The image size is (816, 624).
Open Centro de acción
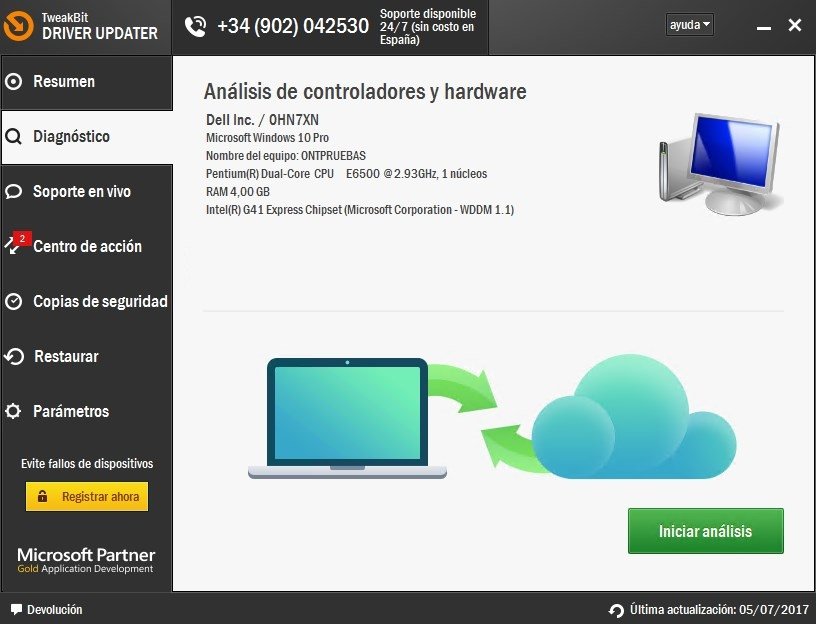[x=86, y=246]
